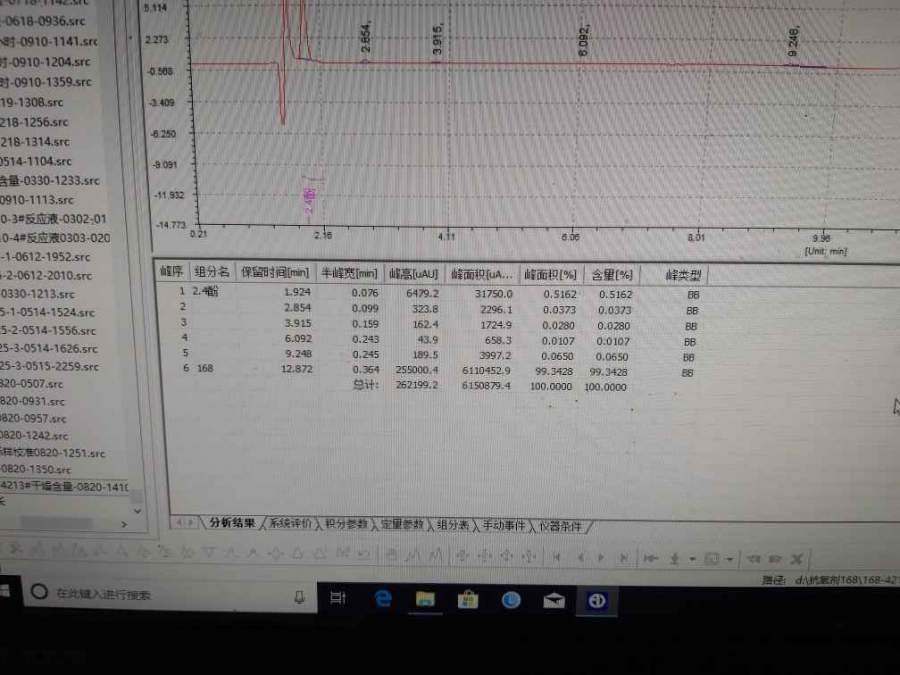The height and width of the screenshot is (675, 900).
Task: Click the file list horizontal scrollbar thumb
Action: click(56, 523)
